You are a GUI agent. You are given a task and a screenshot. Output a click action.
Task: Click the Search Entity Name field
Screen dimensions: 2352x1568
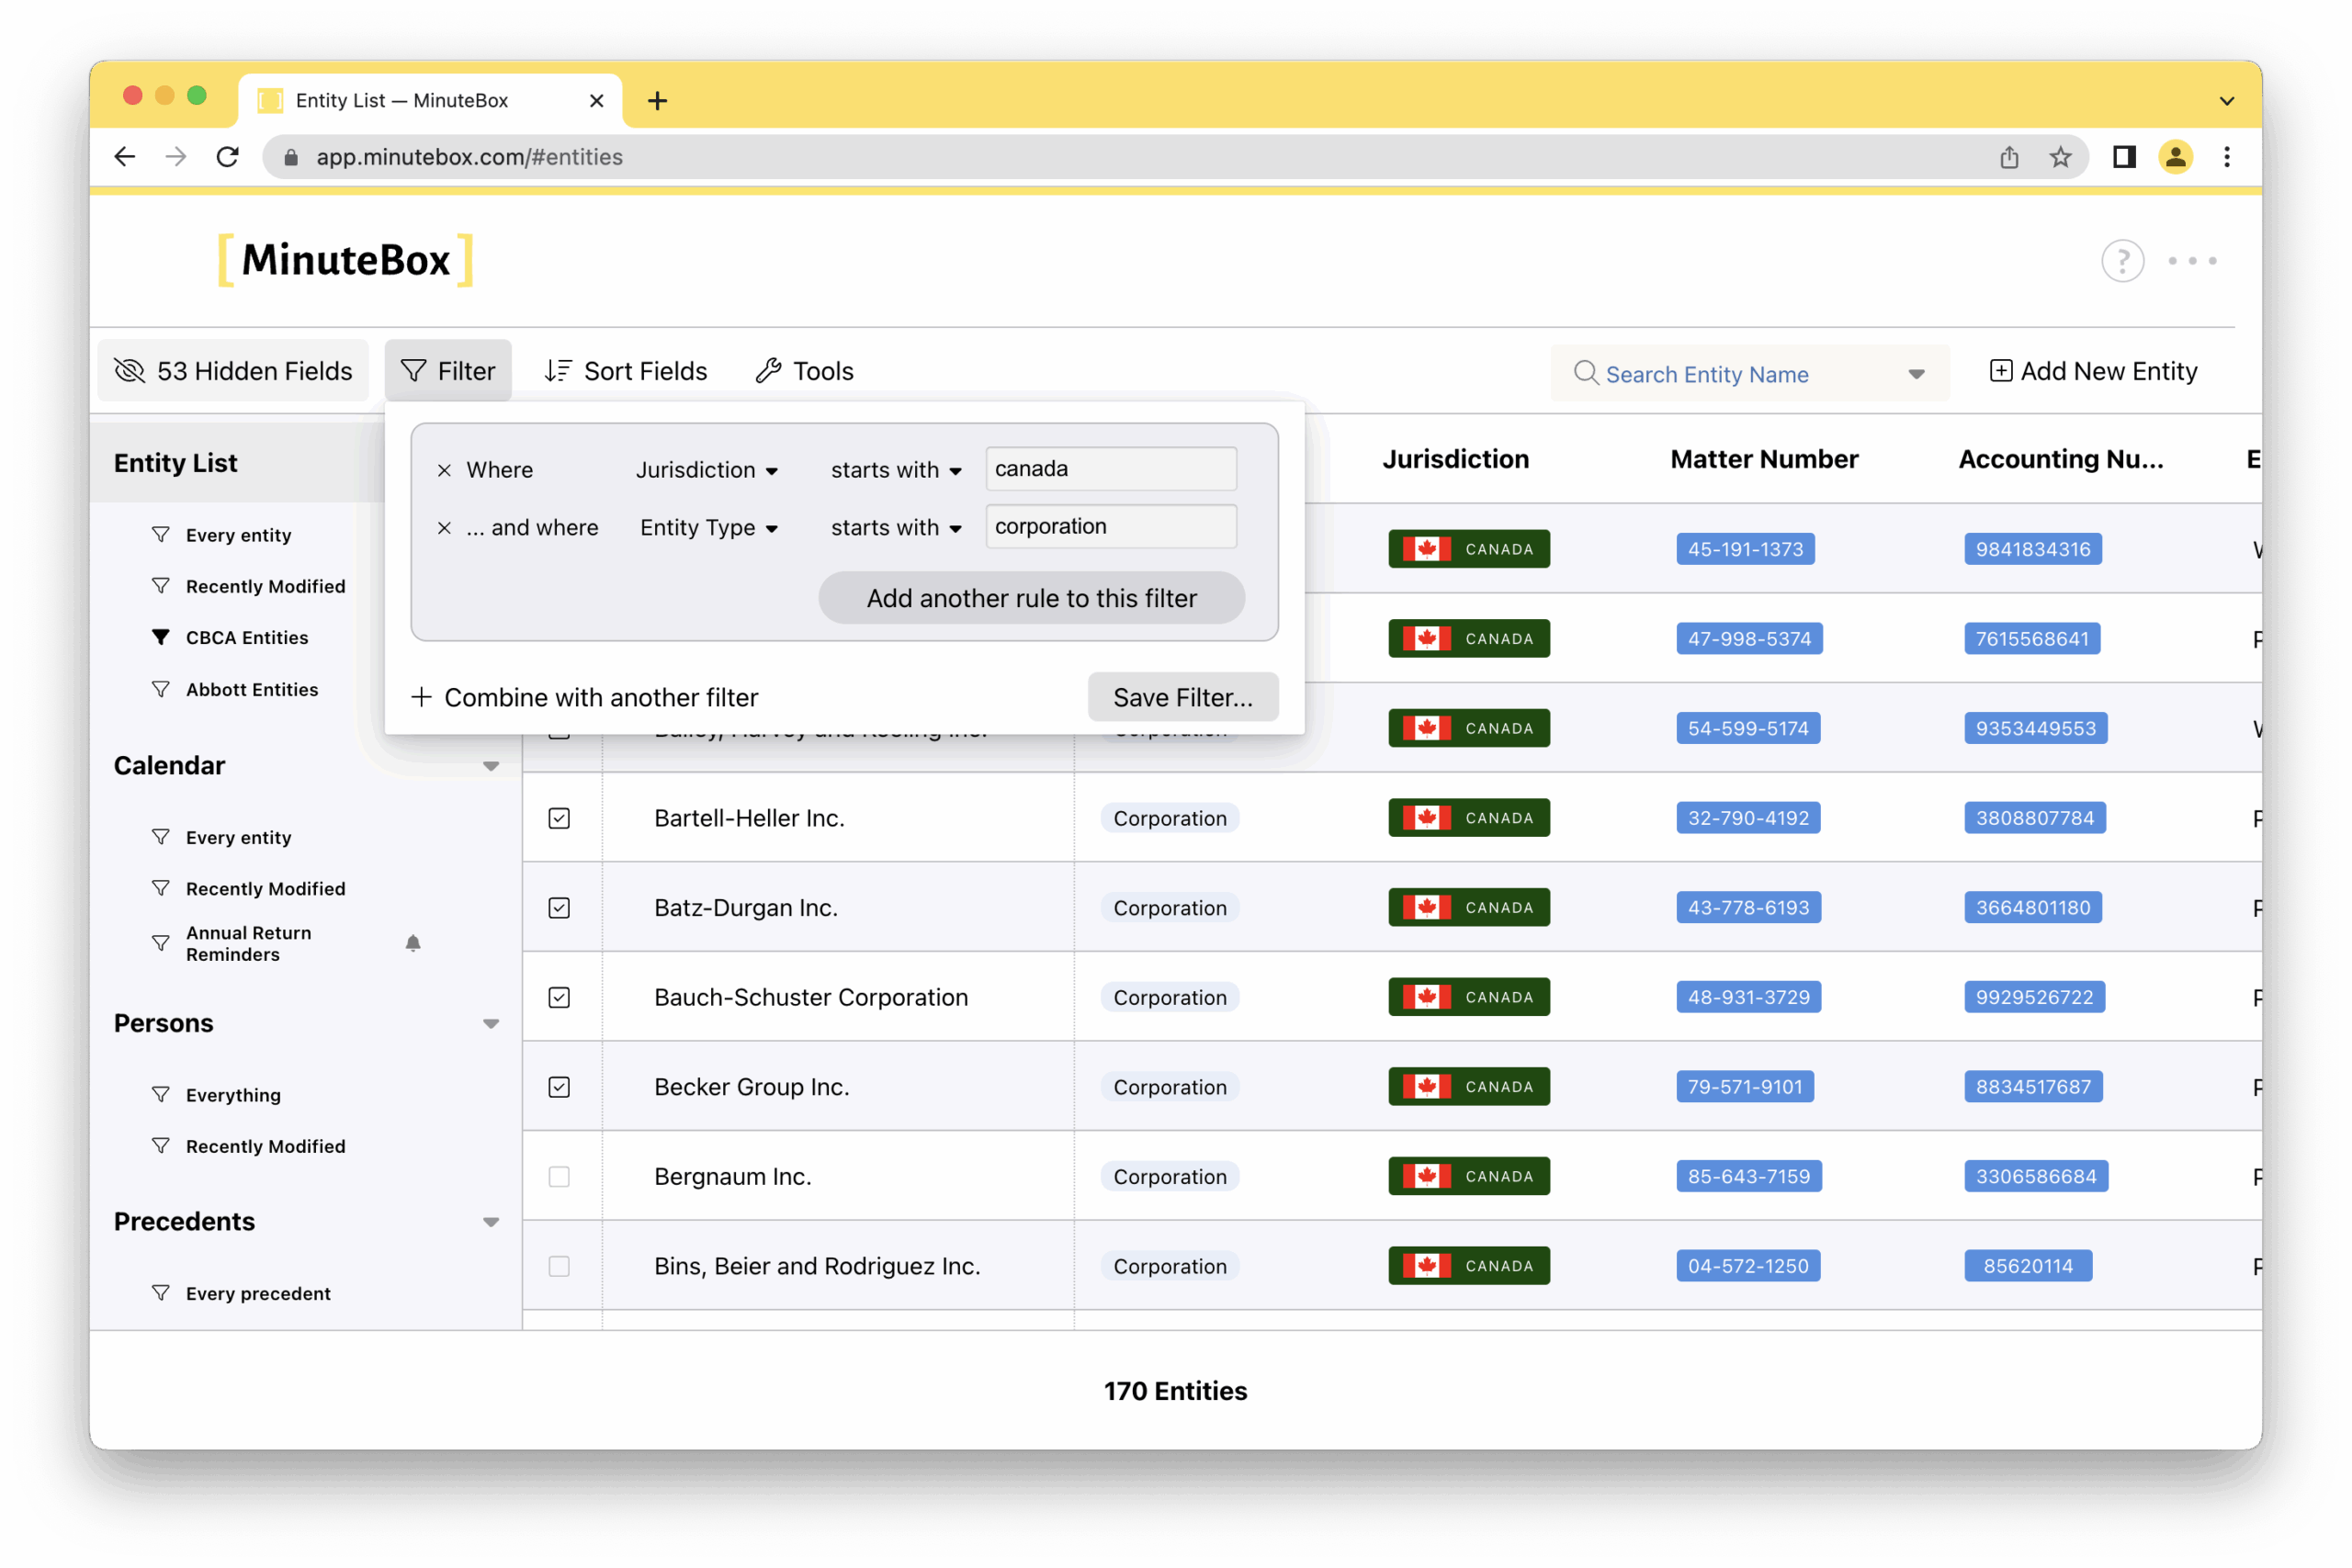(1735, 374)
